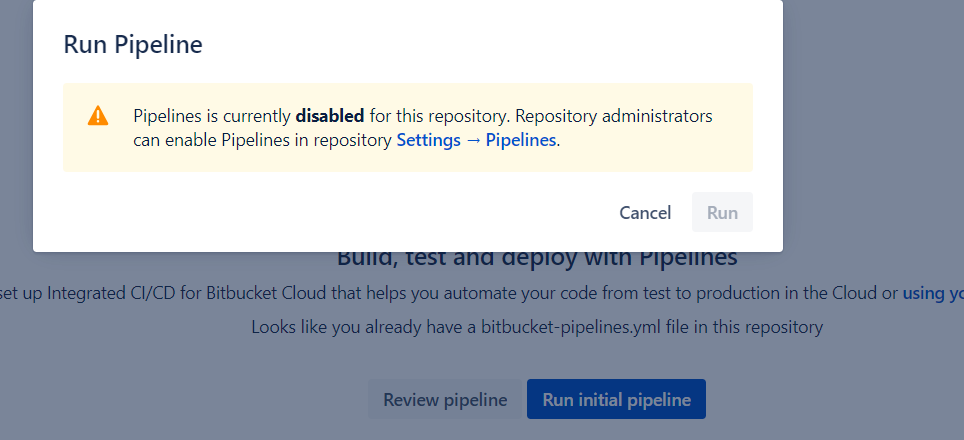This screenshot has width=964, height=440.
Task: Click the arrow symbol between Settings and Pipelines
Action: click(x=473, y=140)
